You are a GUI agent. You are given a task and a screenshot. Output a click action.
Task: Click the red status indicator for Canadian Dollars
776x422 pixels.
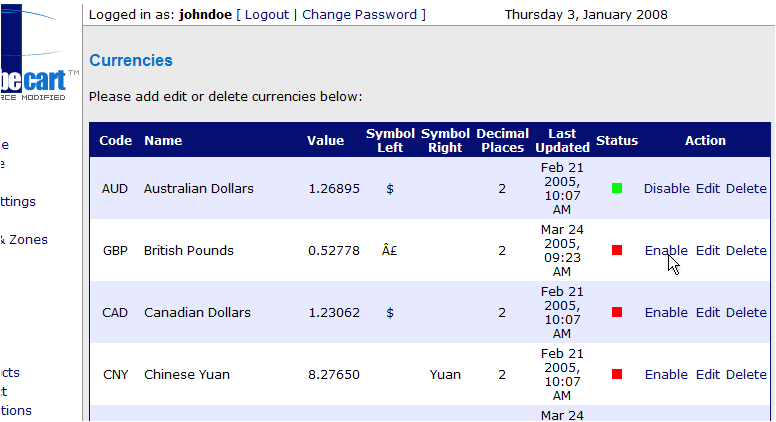(617, 312)
